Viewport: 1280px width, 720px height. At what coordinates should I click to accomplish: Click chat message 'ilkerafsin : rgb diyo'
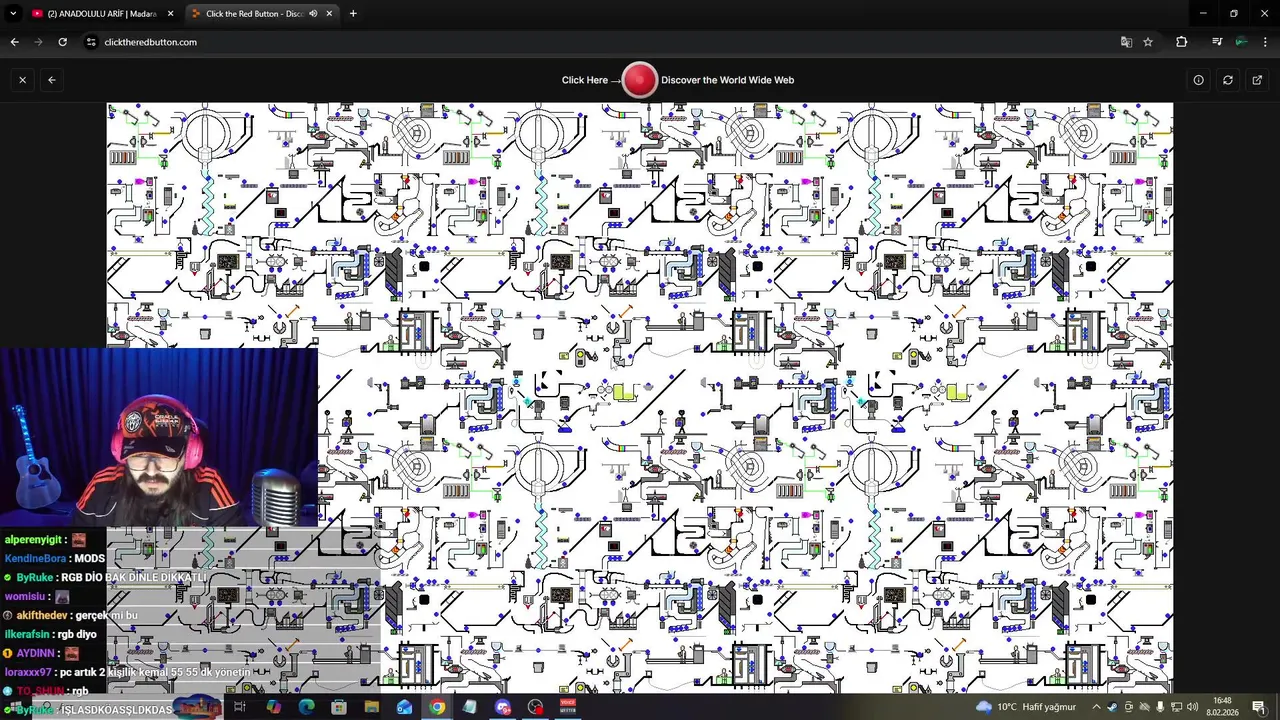coord(51,635)
